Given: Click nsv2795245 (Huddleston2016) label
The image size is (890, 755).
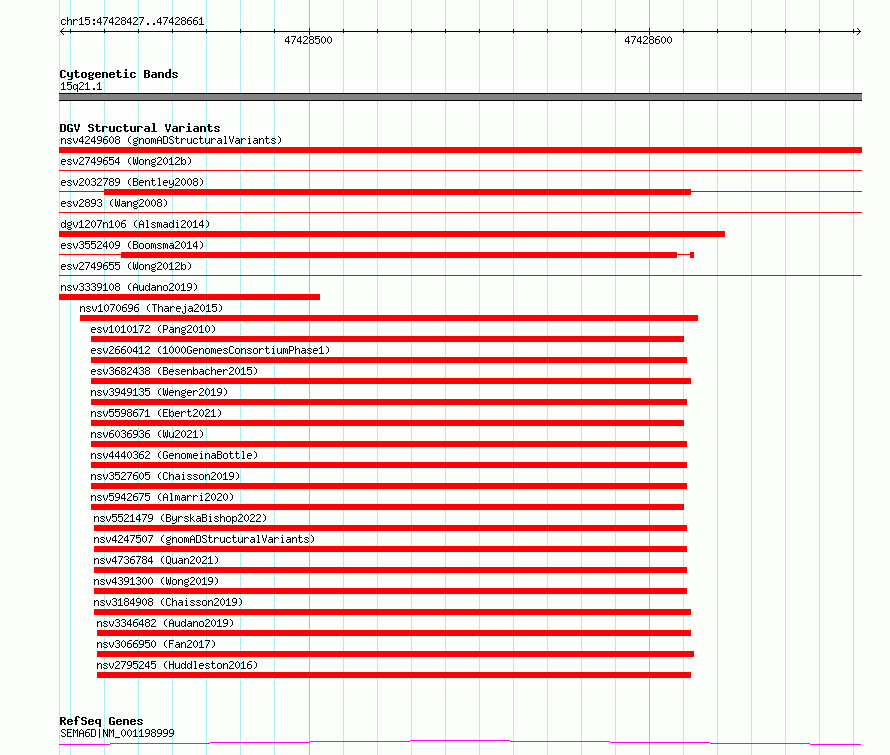Looking at the screenshot, I should coord(177,665).
